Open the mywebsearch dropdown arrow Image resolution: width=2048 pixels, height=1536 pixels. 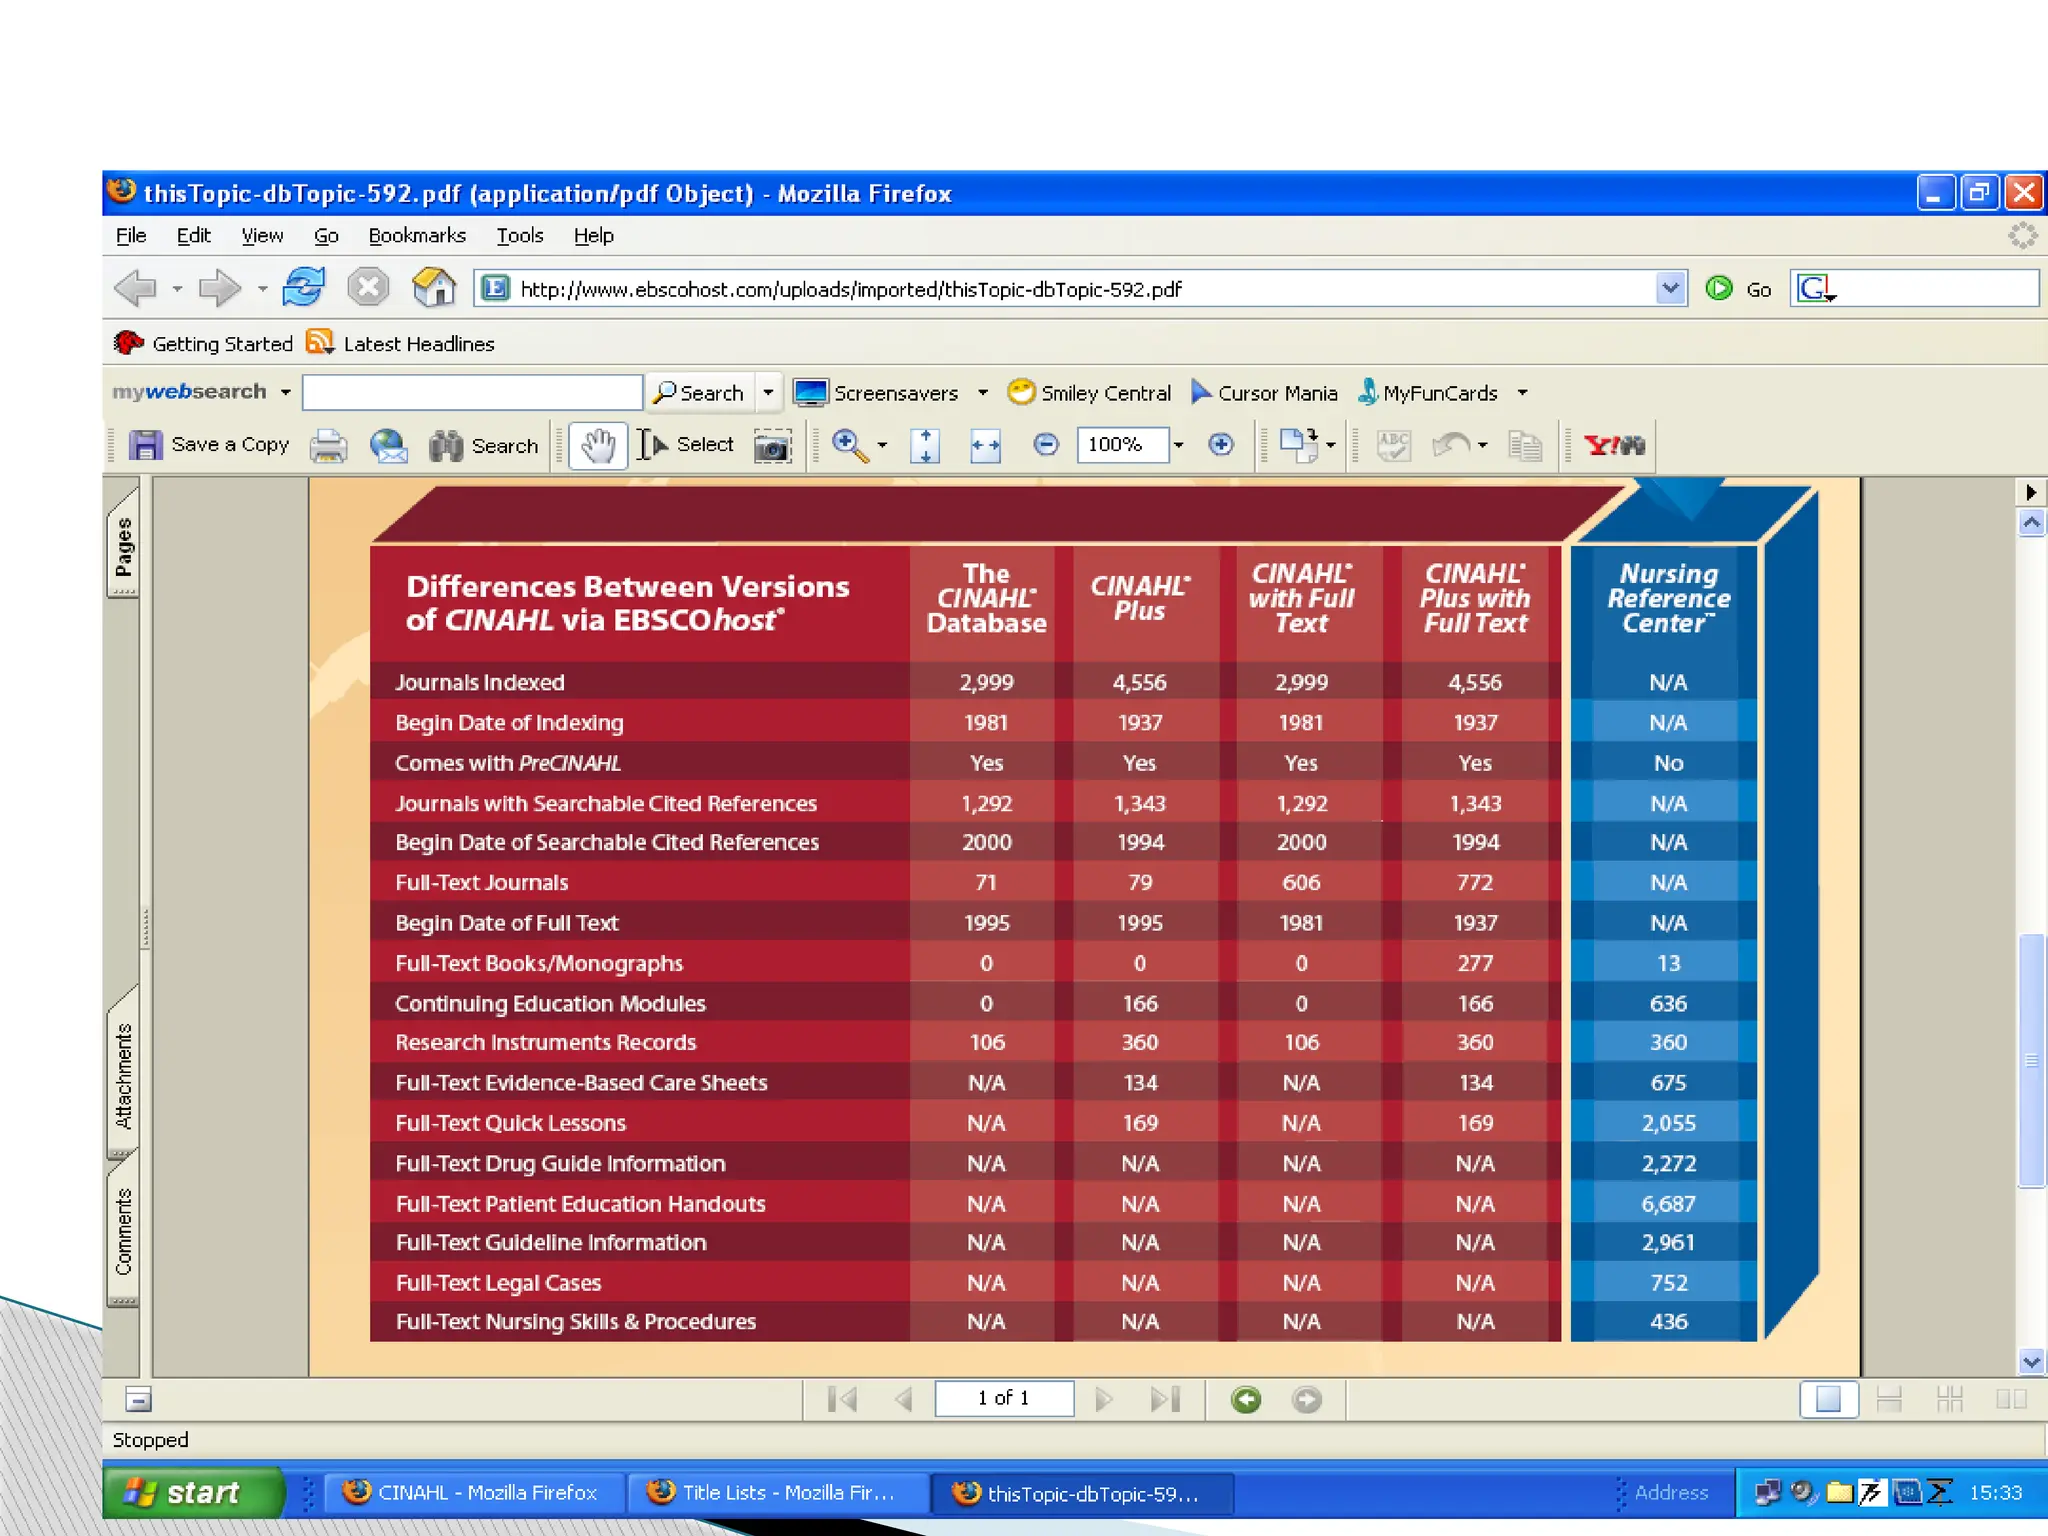[286, 392]
